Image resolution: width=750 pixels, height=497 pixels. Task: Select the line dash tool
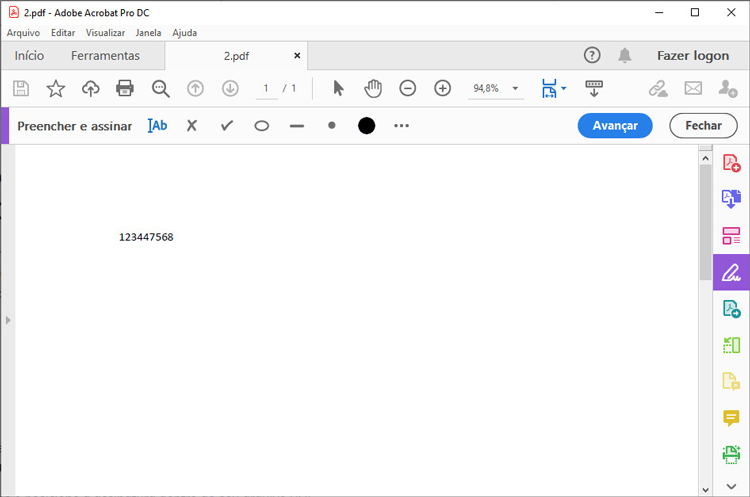[x=297, y=126]
